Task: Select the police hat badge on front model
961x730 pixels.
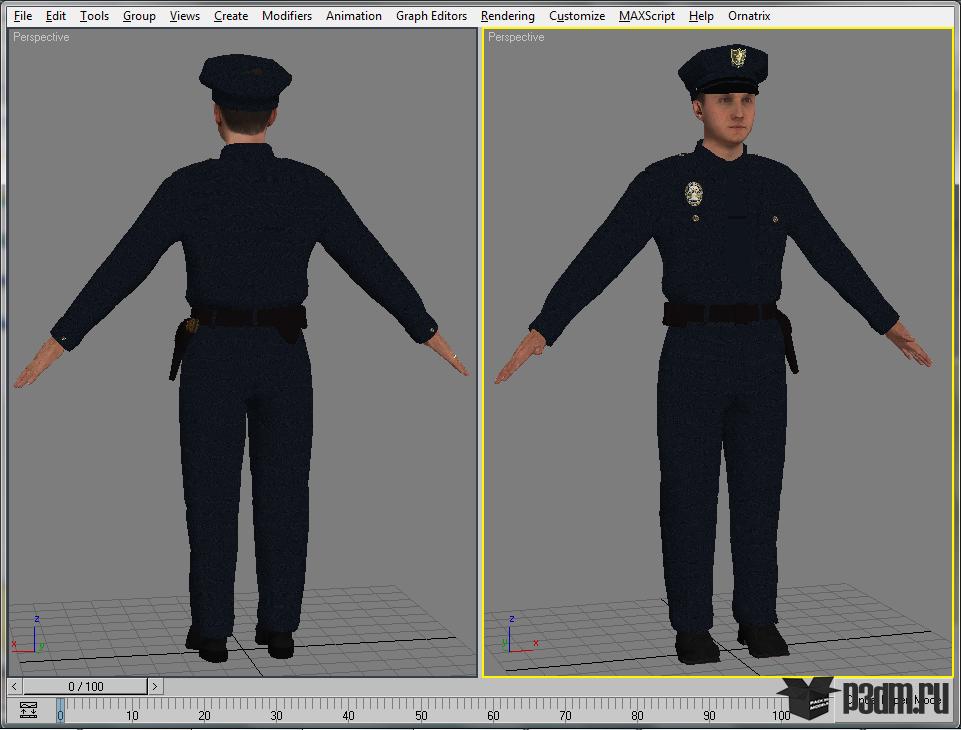Action: pos(738,57)
